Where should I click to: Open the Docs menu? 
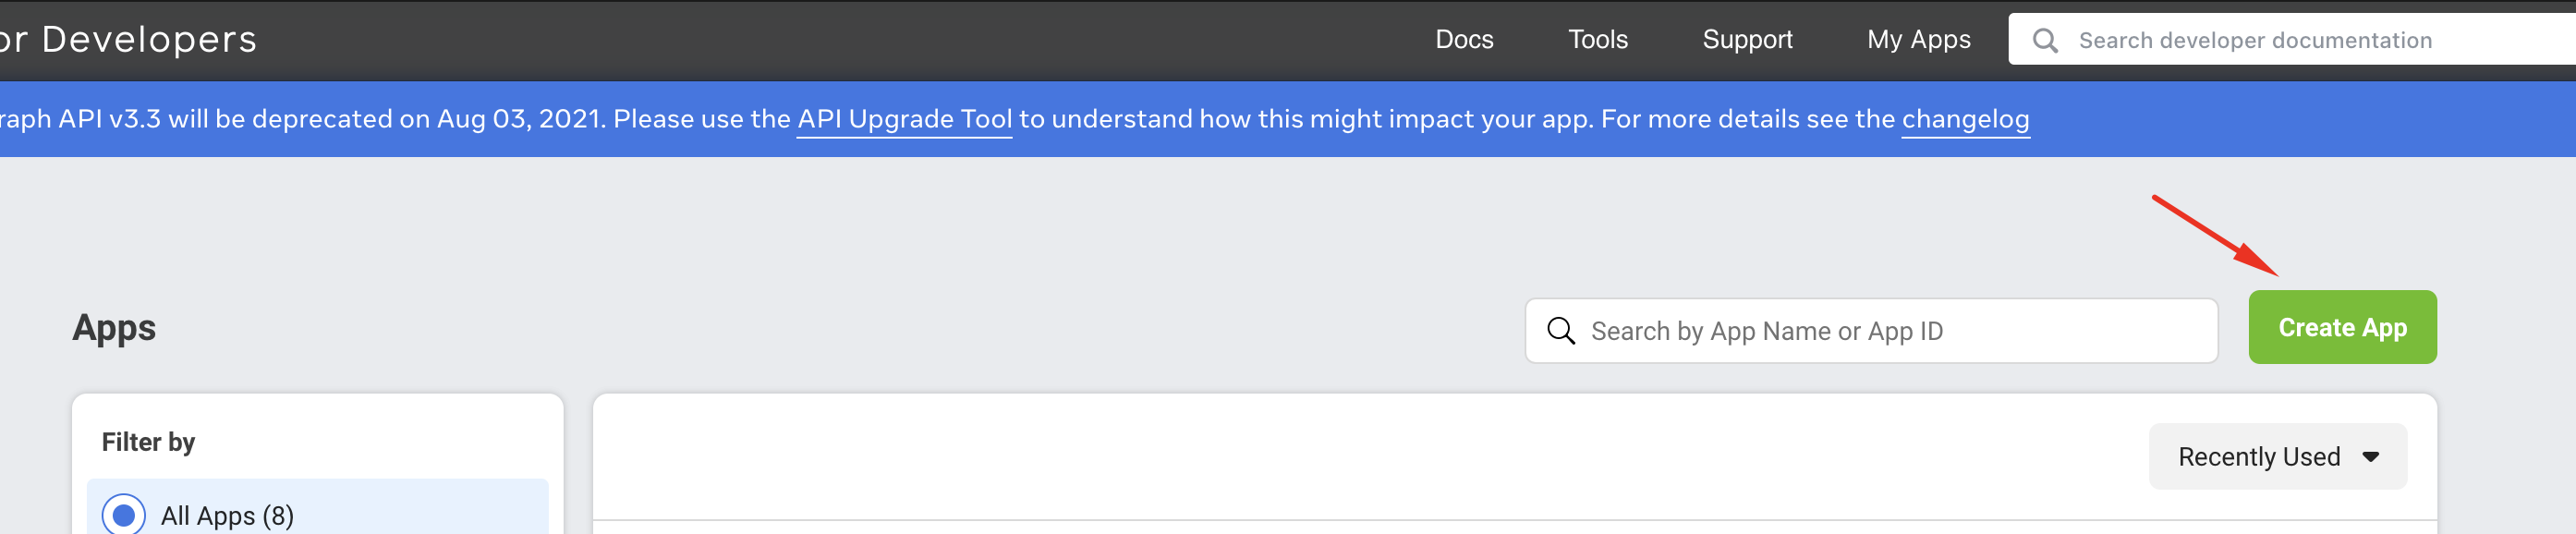point(1464,40)
